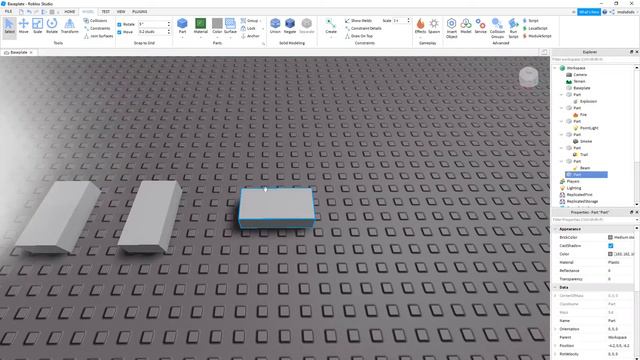Select the Lighting service in Explorer
640x360 pixels.
point(573,188)
